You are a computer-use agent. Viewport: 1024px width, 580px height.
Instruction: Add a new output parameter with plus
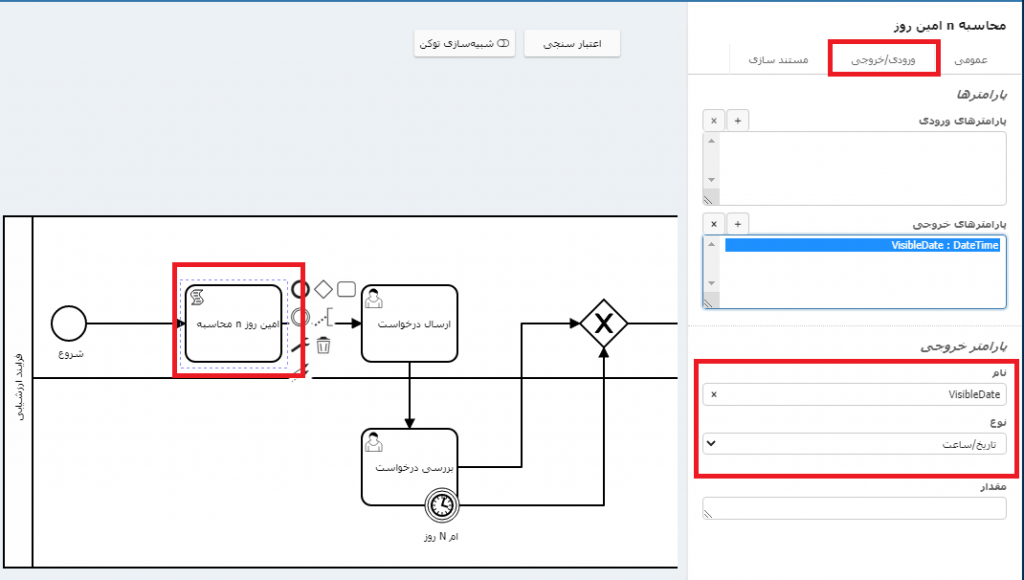pyautogui.click(x=737, y=224)
